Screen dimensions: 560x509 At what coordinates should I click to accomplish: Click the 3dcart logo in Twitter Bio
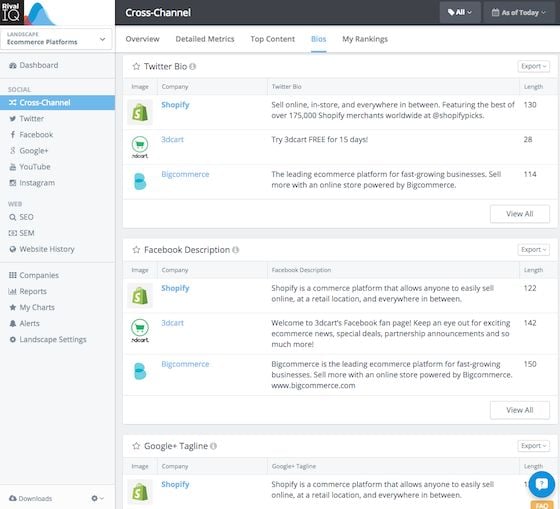140,147
